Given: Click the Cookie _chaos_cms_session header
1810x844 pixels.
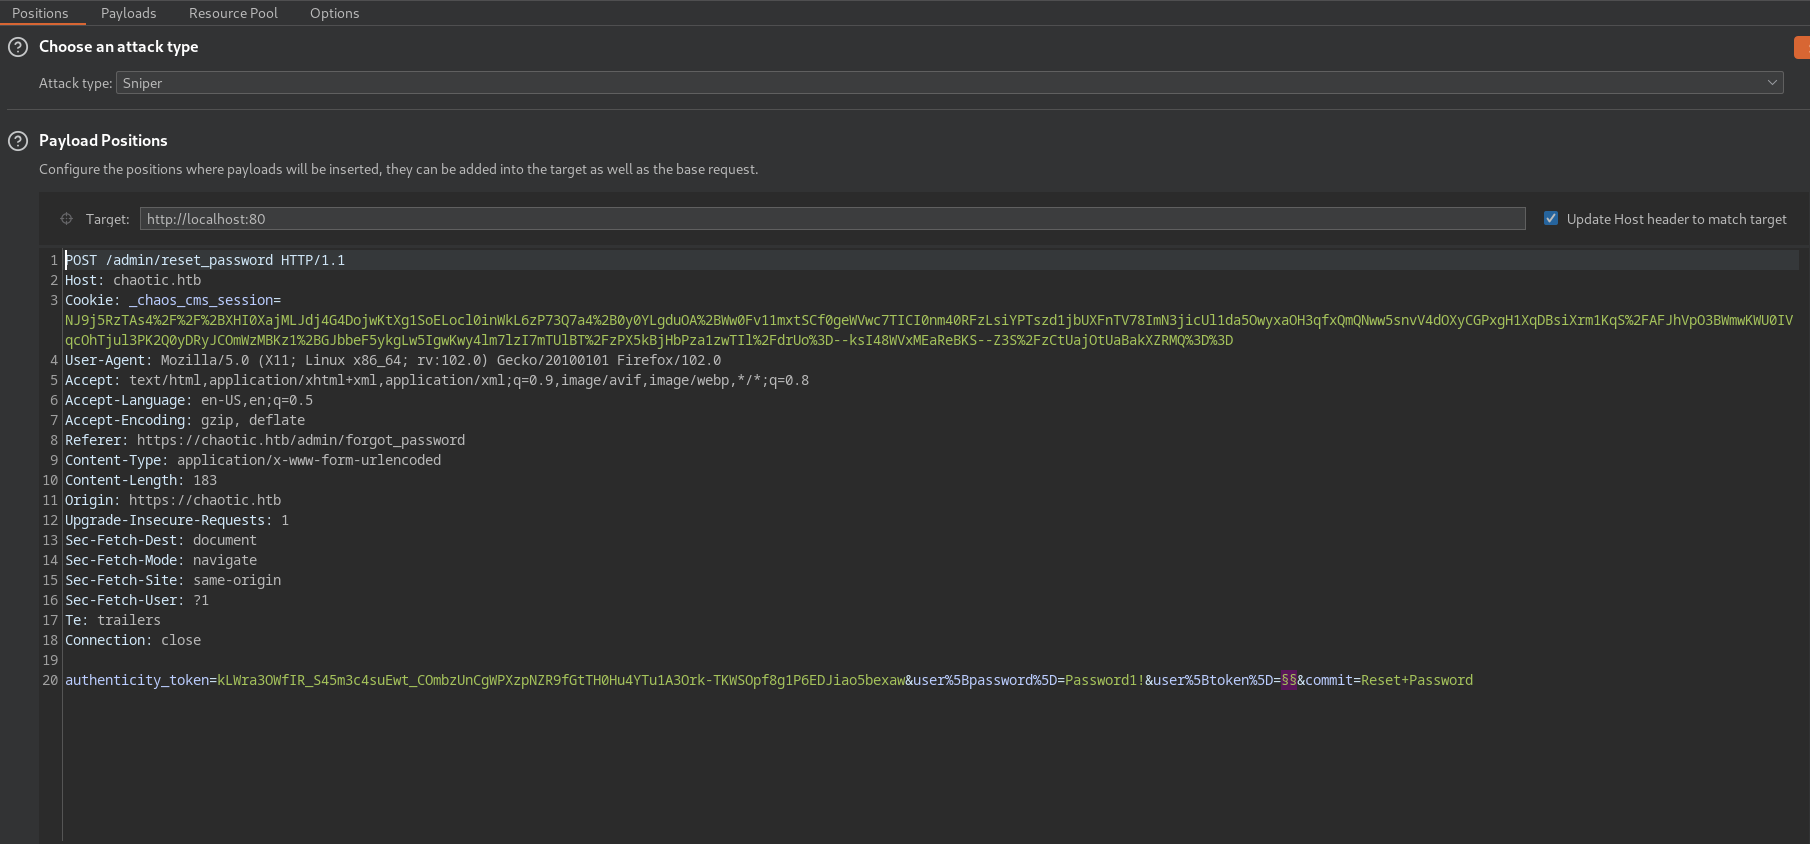Looking at the screenshot, I should [173, 300].
